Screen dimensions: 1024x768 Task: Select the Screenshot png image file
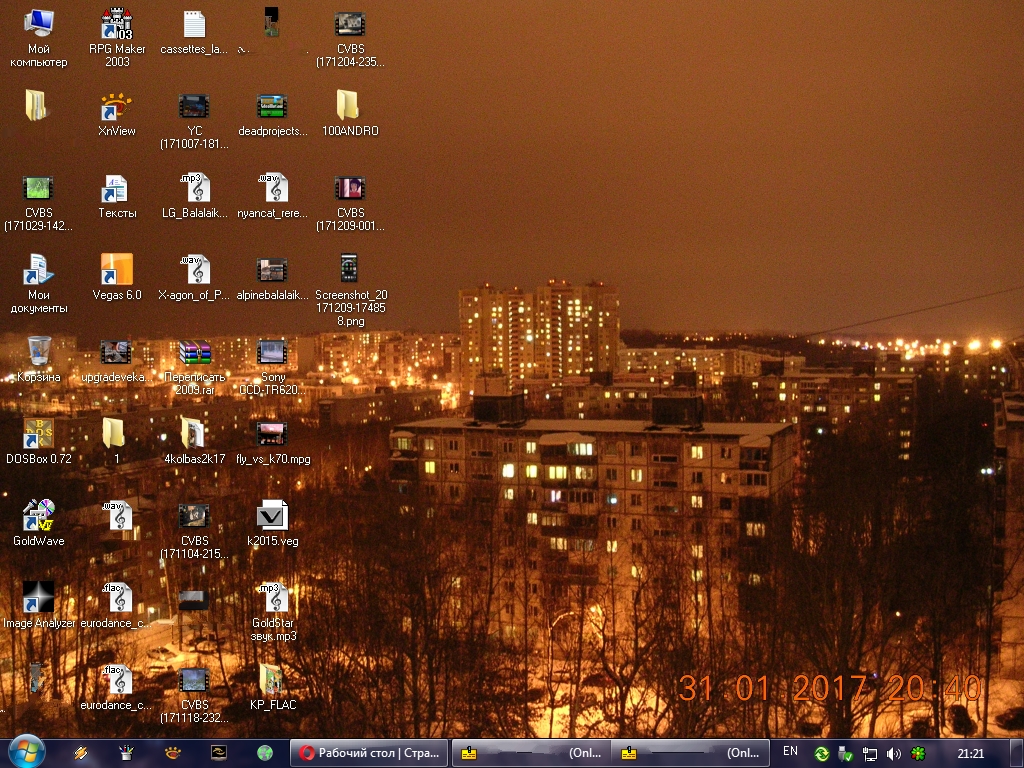349,270
